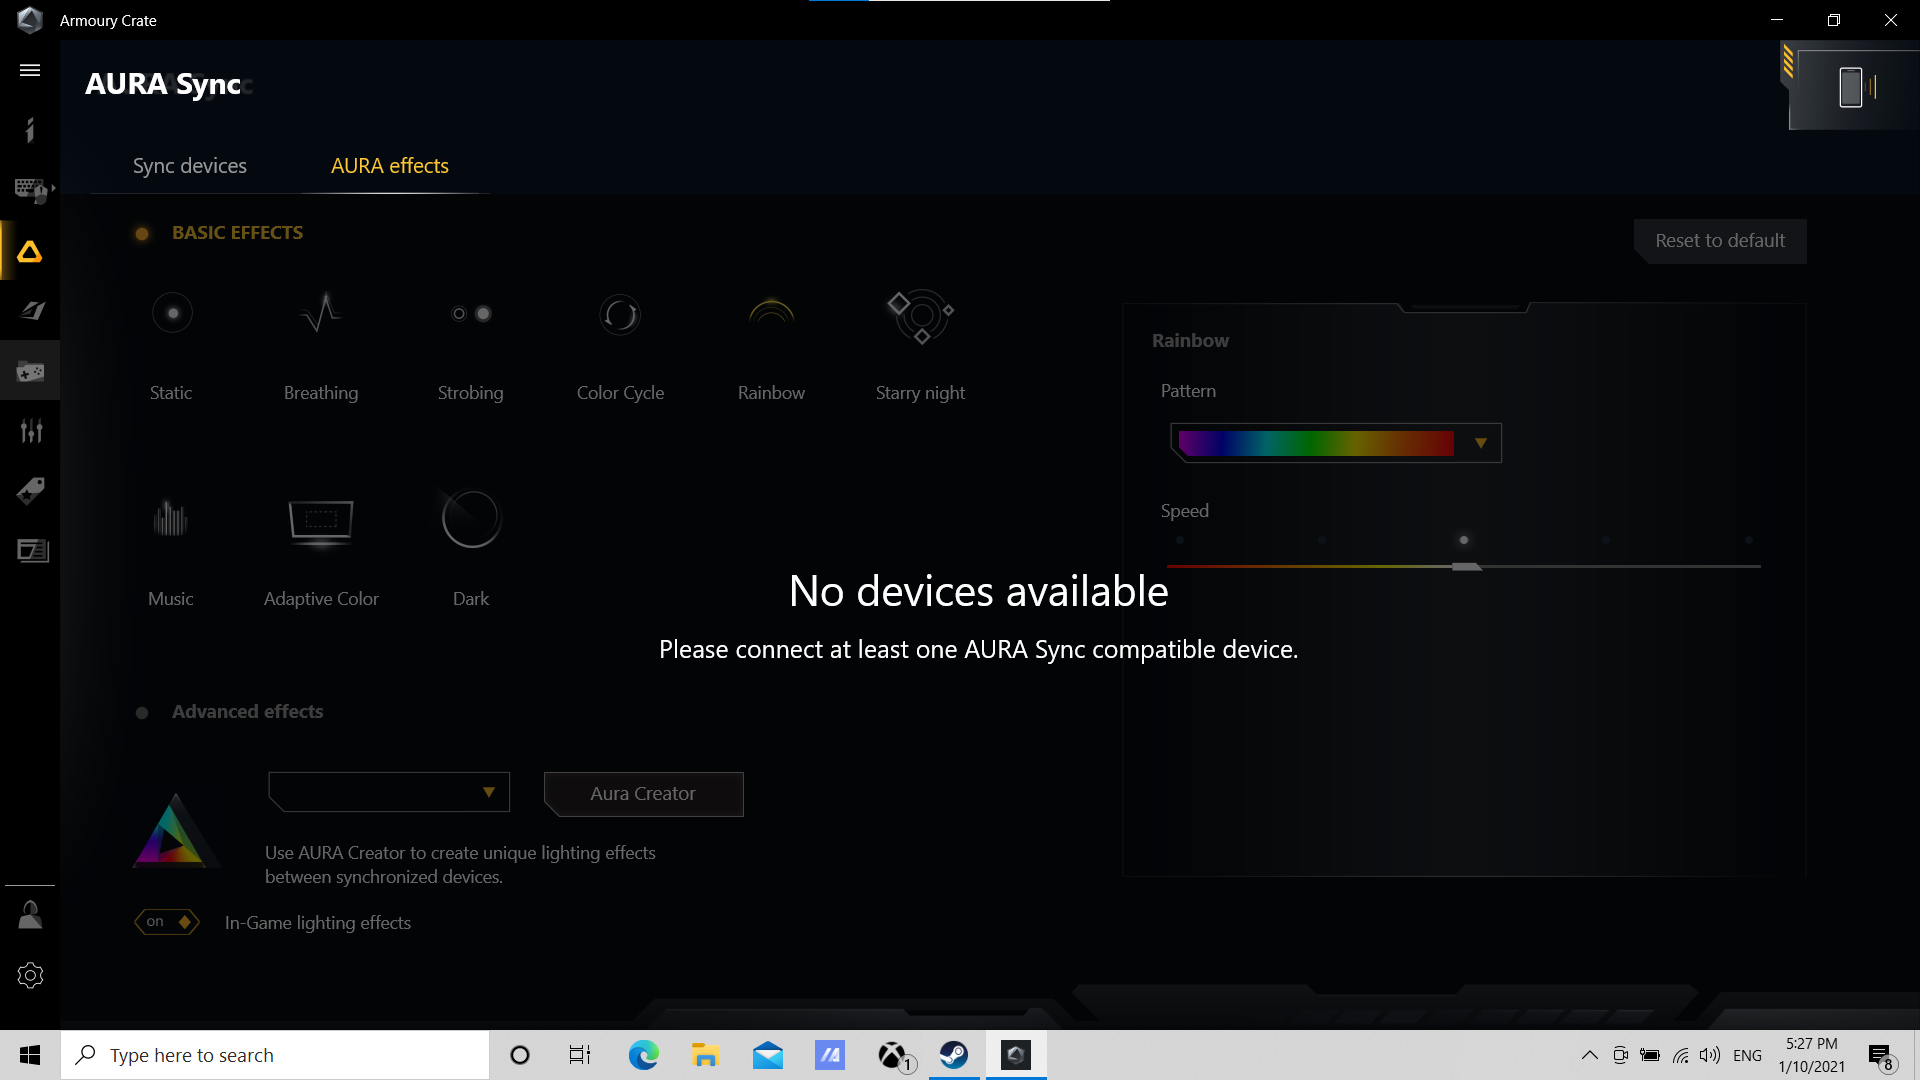Switch to the AURA effects tab
This screenshot has width=1920, height=1080.
(x=390, y=166)
